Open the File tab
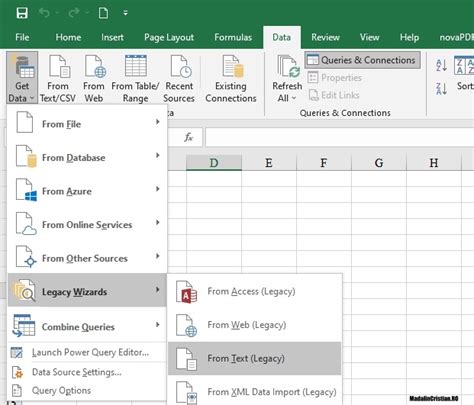 click(x=22, y=37)
